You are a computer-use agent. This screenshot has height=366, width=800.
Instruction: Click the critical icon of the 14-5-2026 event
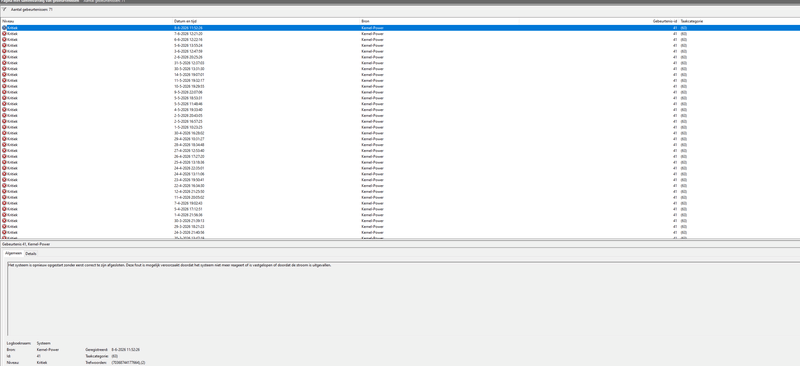coord(5,75)
